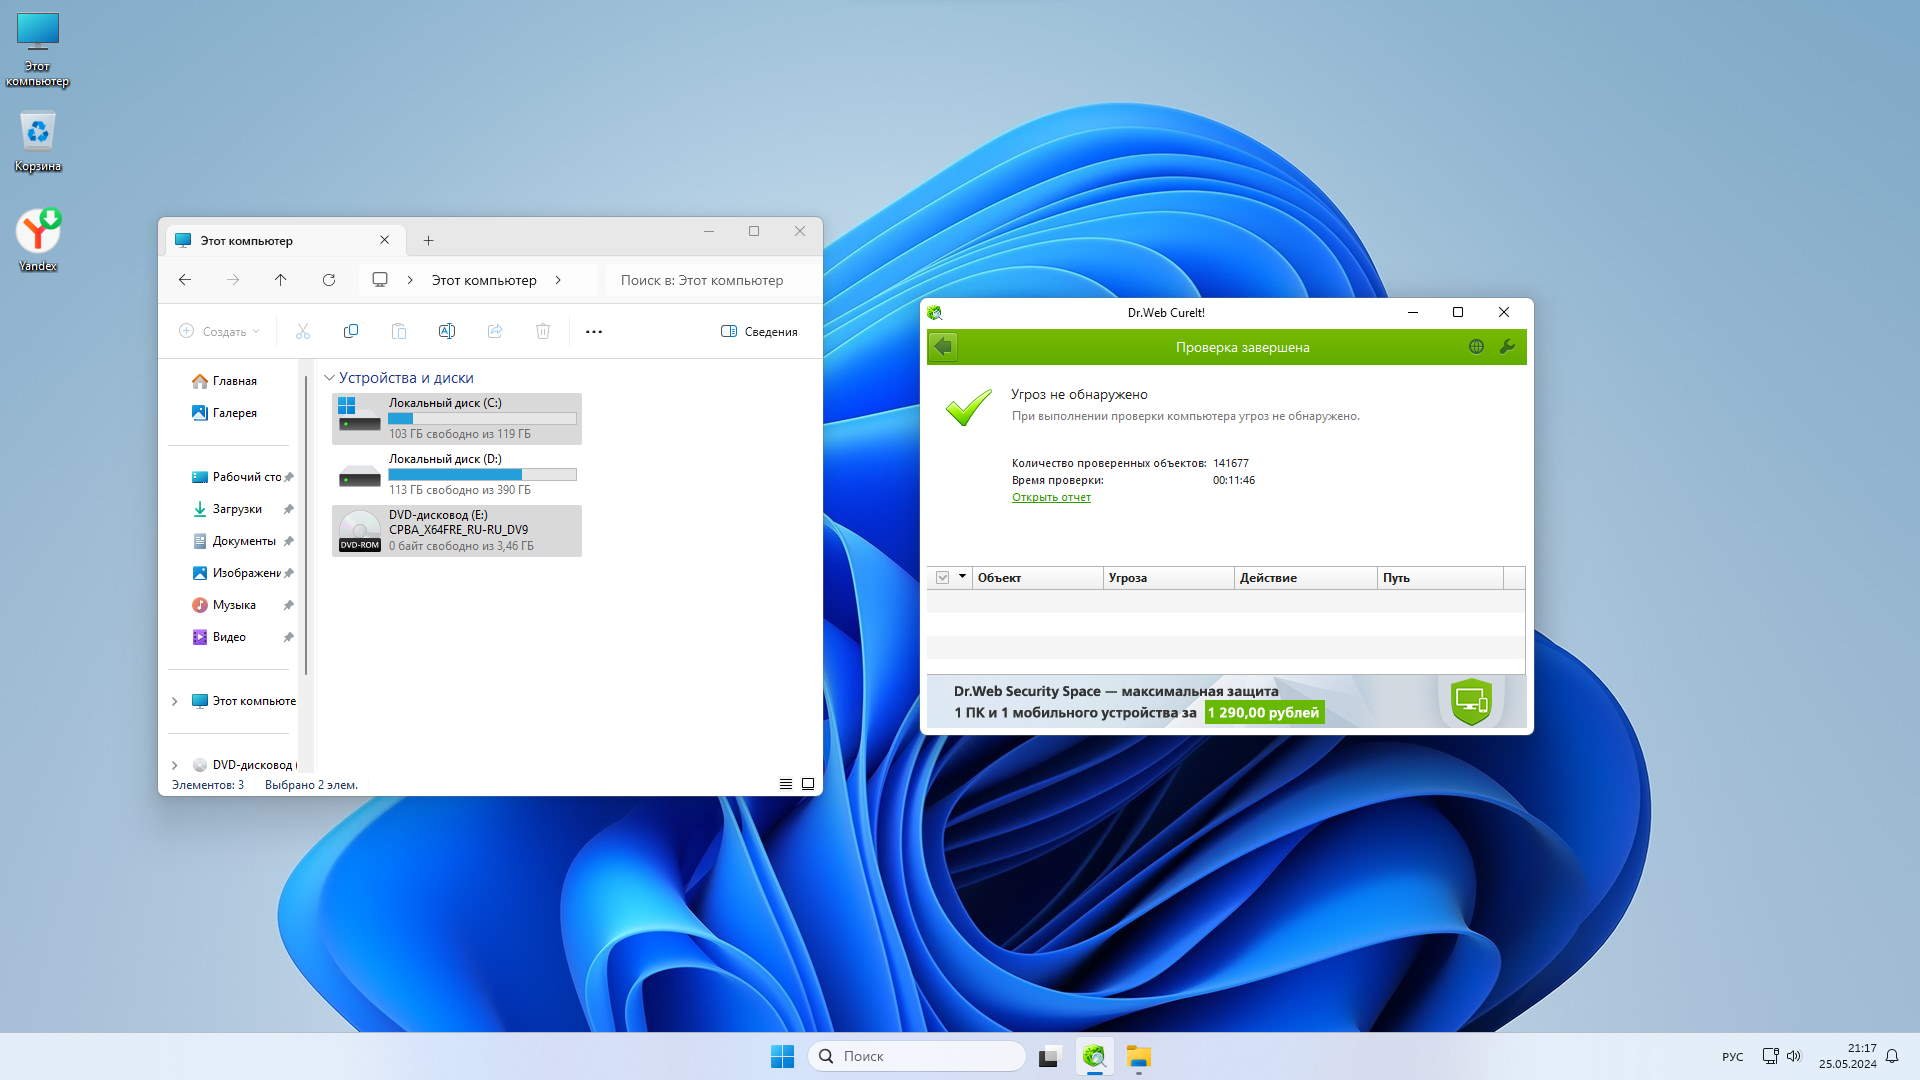This screenshot has width=1920, height=1080.
Task: Switch to details list view icon
Action: pos(785,784)
